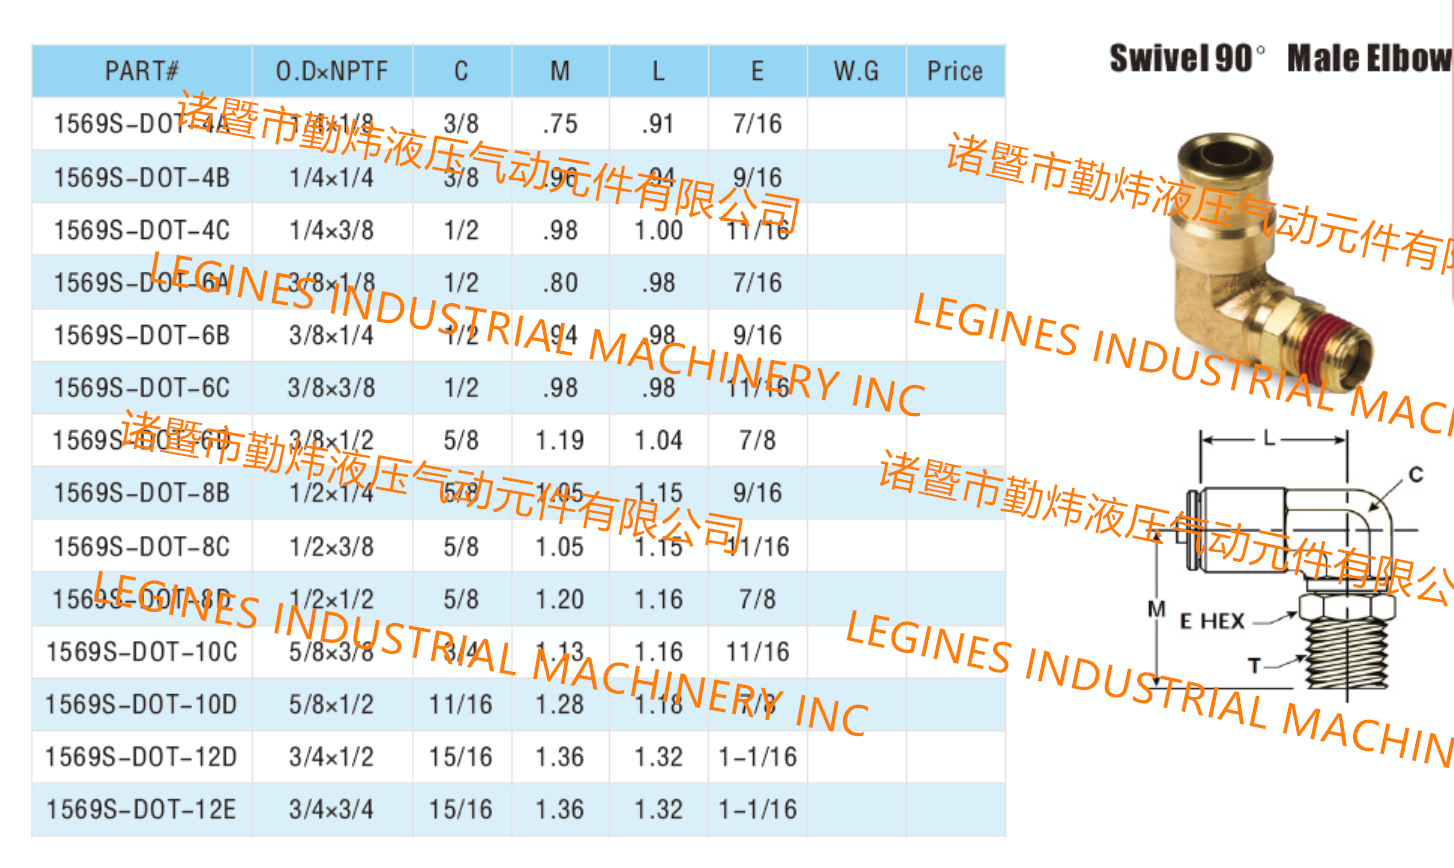Screen dimensions: 1454x868
Task: Select the 3/8×3/8 size cell
Action: pos(332,388)
